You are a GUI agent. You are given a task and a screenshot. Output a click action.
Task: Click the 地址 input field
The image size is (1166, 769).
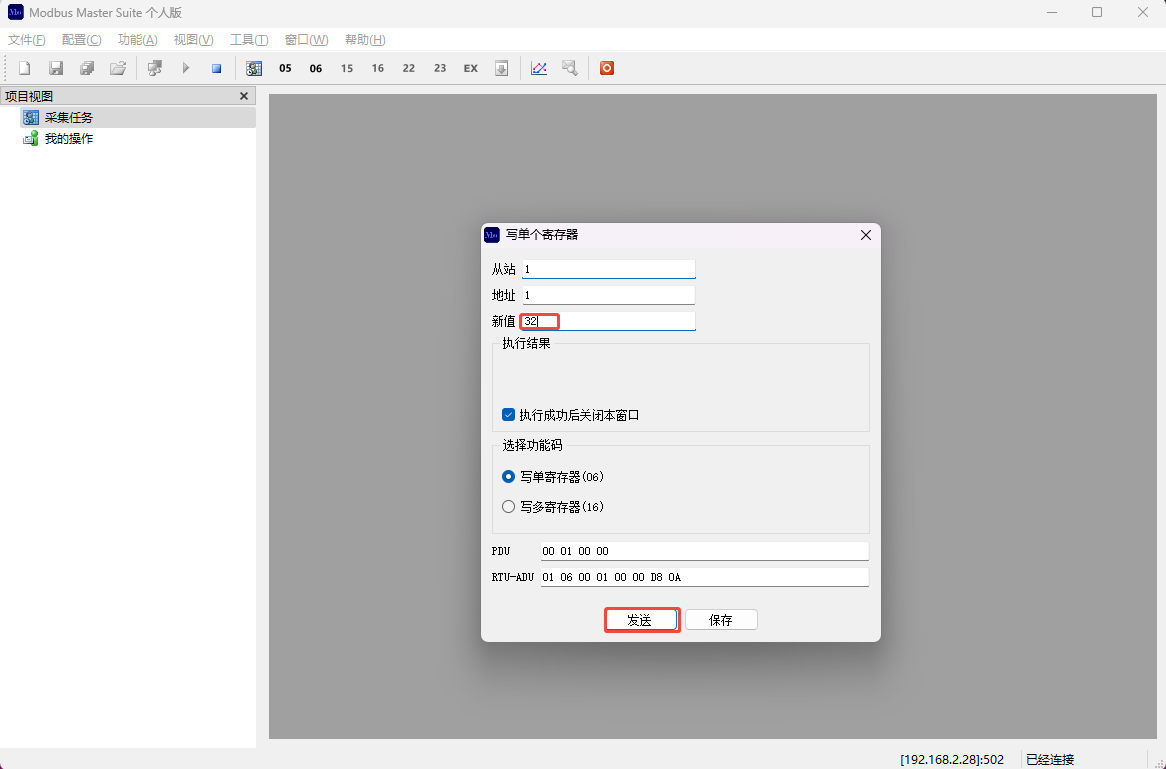pyautogui.click(x=608, y=296)
